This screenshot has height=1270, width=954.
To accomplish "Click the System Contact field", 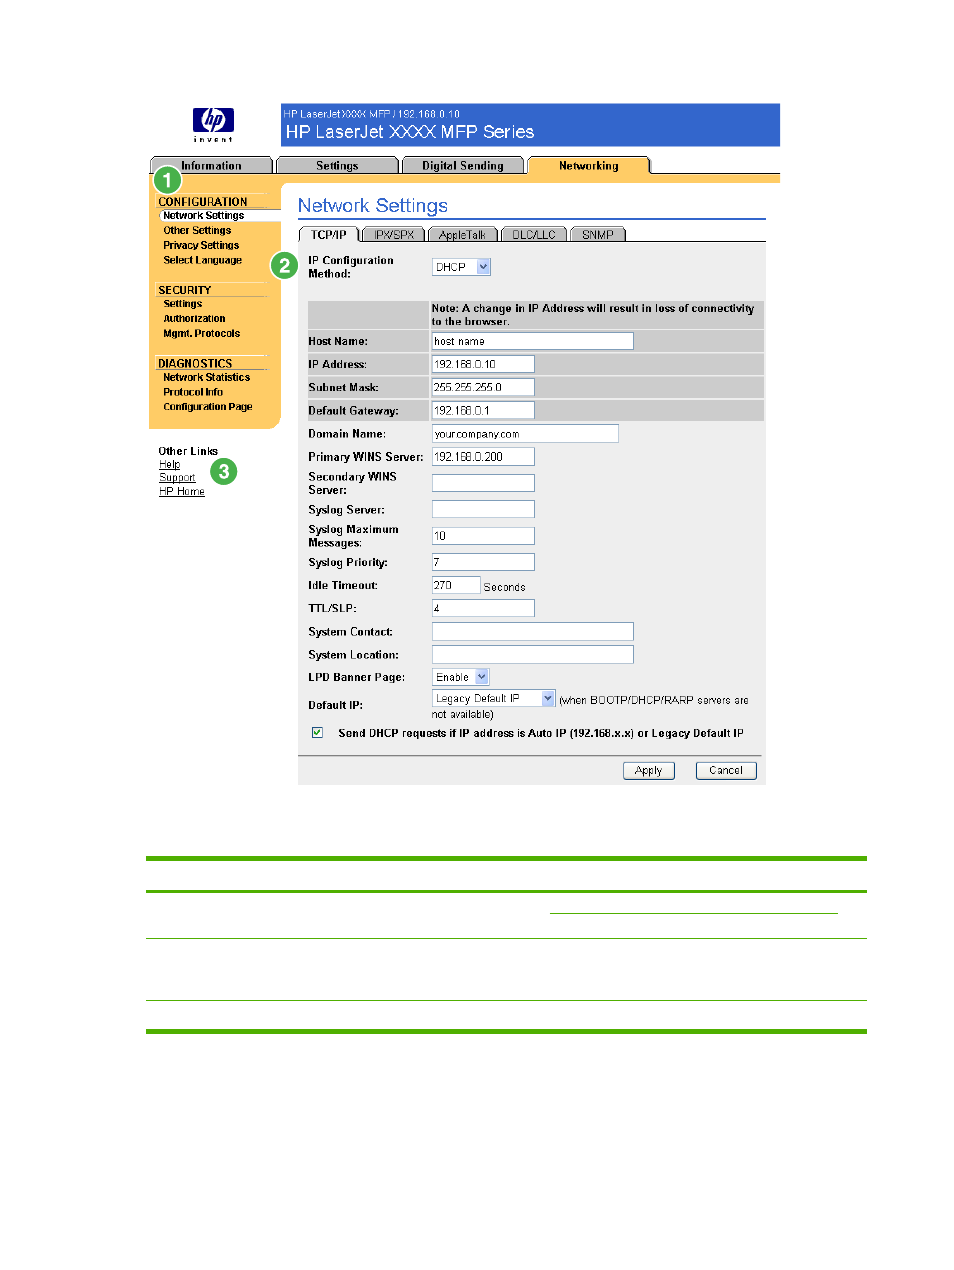I will coord(533,632).
